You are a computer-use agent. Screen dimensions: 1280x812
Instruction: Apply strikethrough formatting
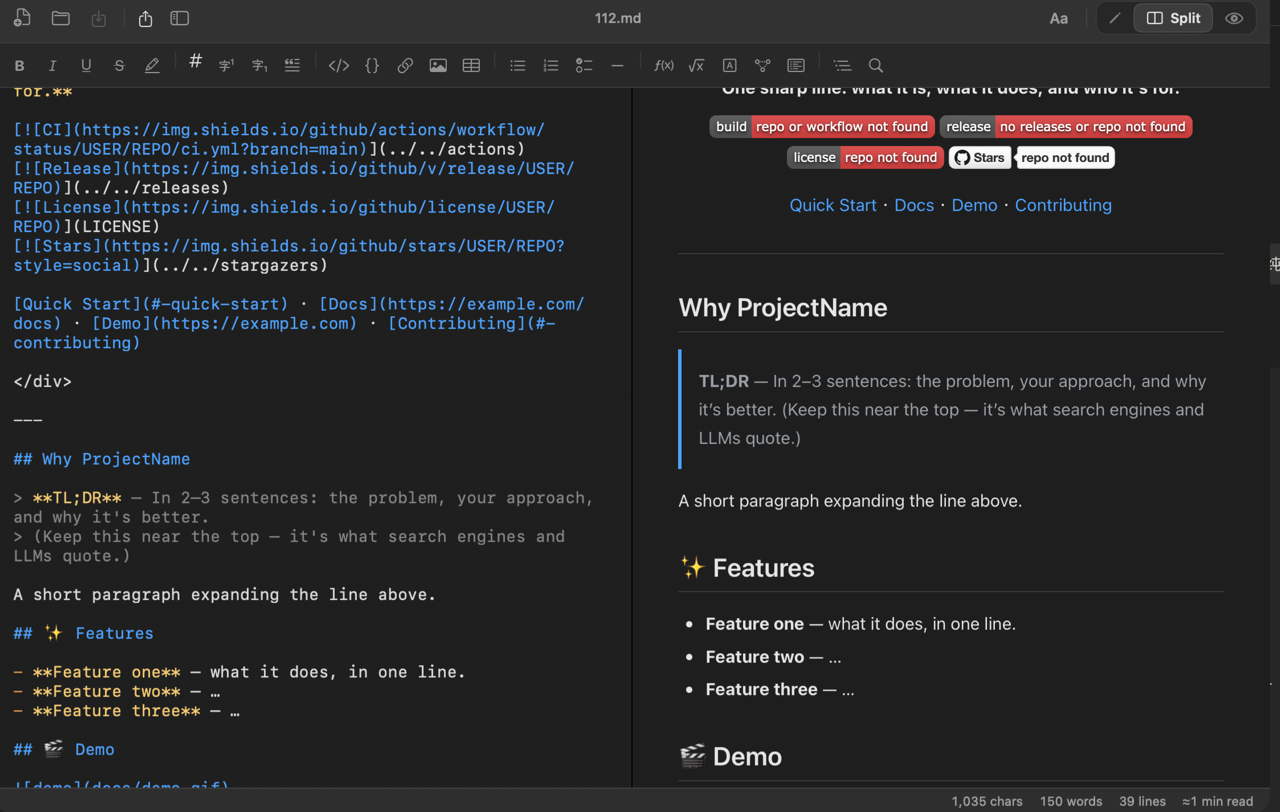click(x=119, y=65)
